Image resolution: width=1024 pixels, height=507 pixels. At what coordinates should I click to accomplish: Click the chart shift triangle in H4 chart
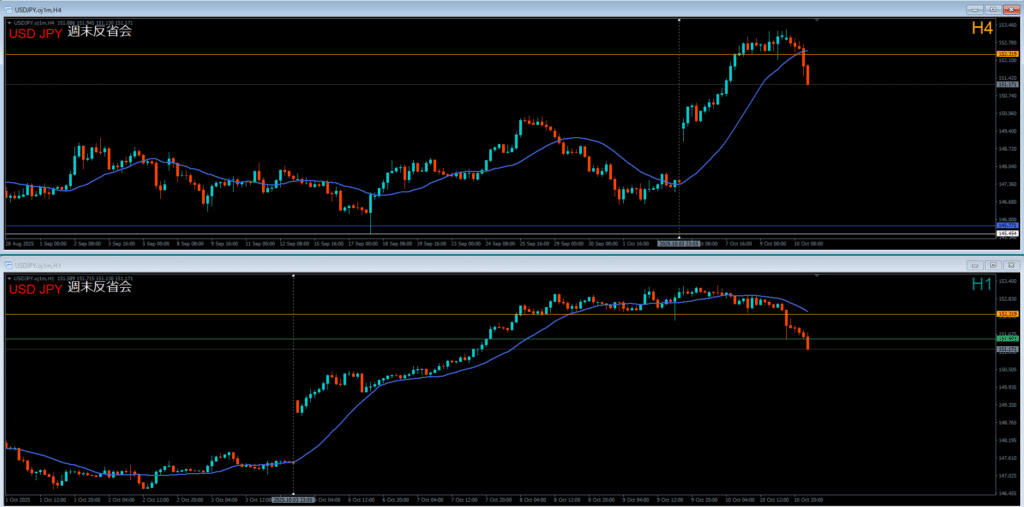coord(818,20)
